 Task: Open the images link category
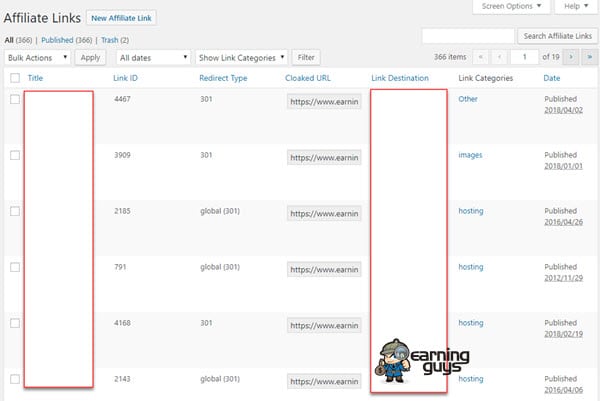coord(470,155)
